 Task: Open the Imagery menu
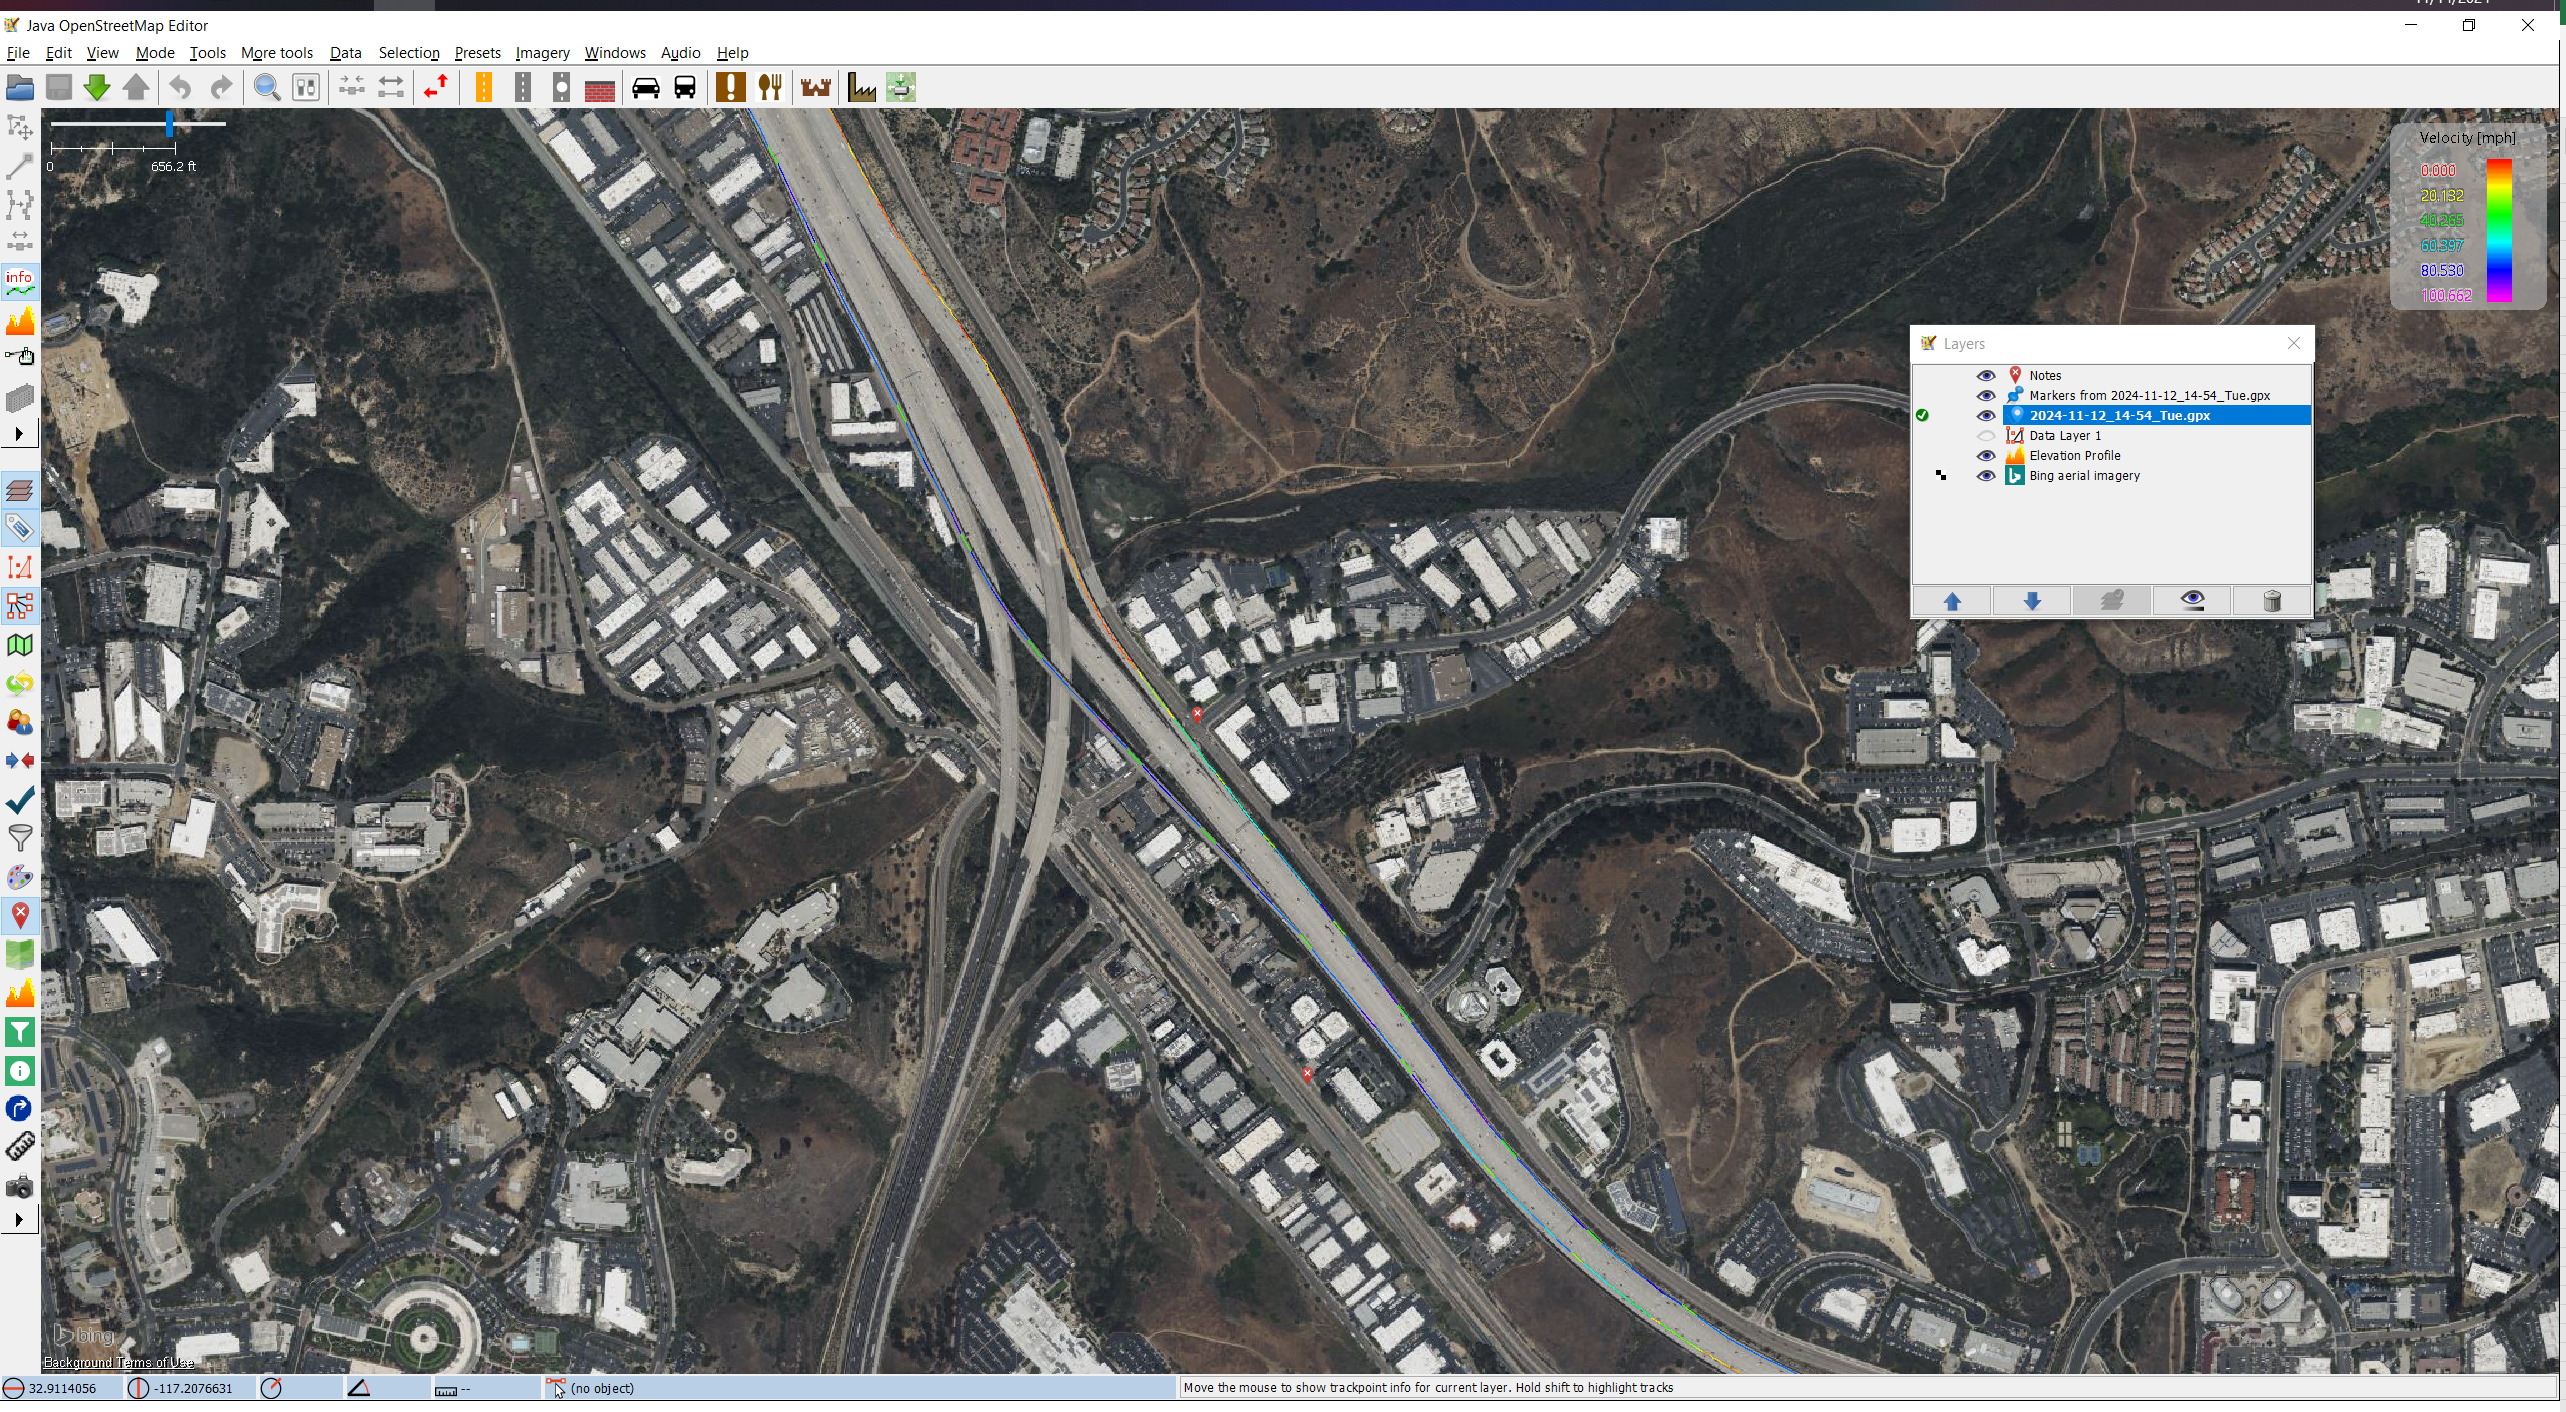click(542, 53)
